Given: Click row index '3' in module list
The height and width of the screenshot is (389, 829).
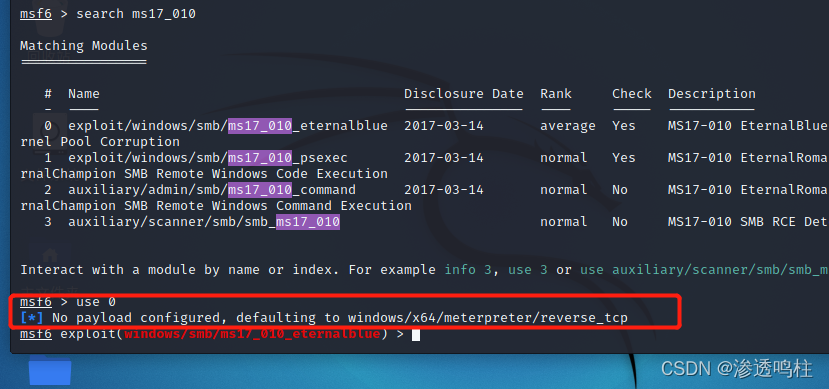Looking at the screenshot, I should point(48,222).
